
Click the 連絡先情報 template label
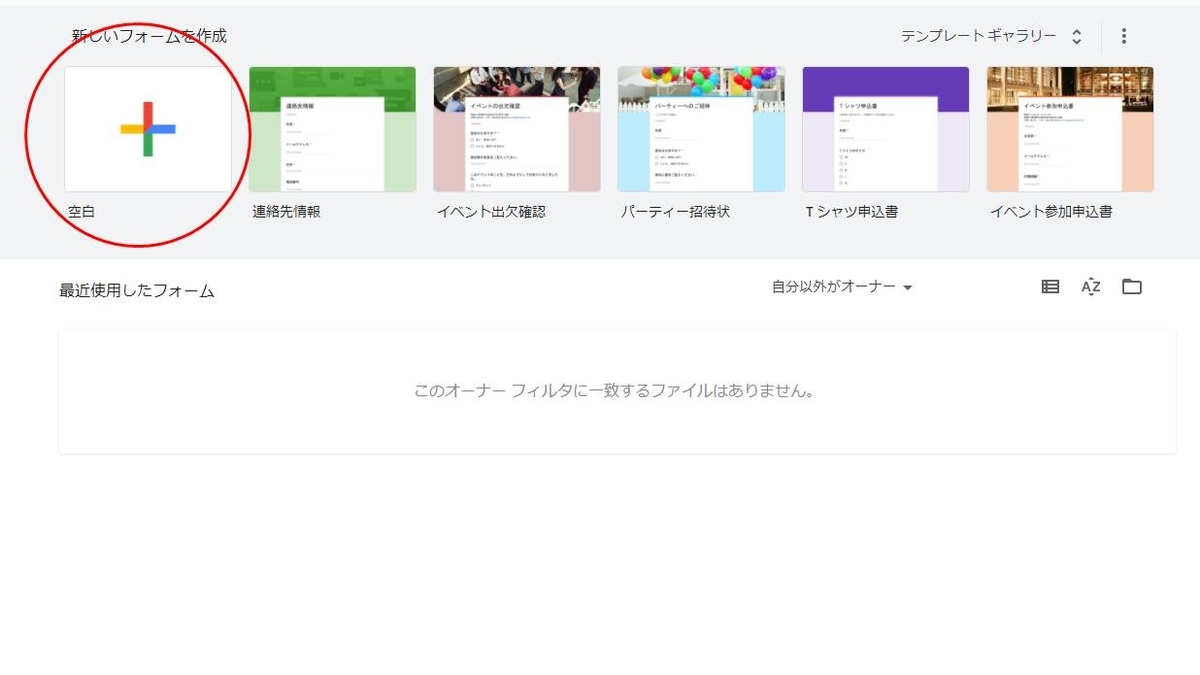(287, 212)
